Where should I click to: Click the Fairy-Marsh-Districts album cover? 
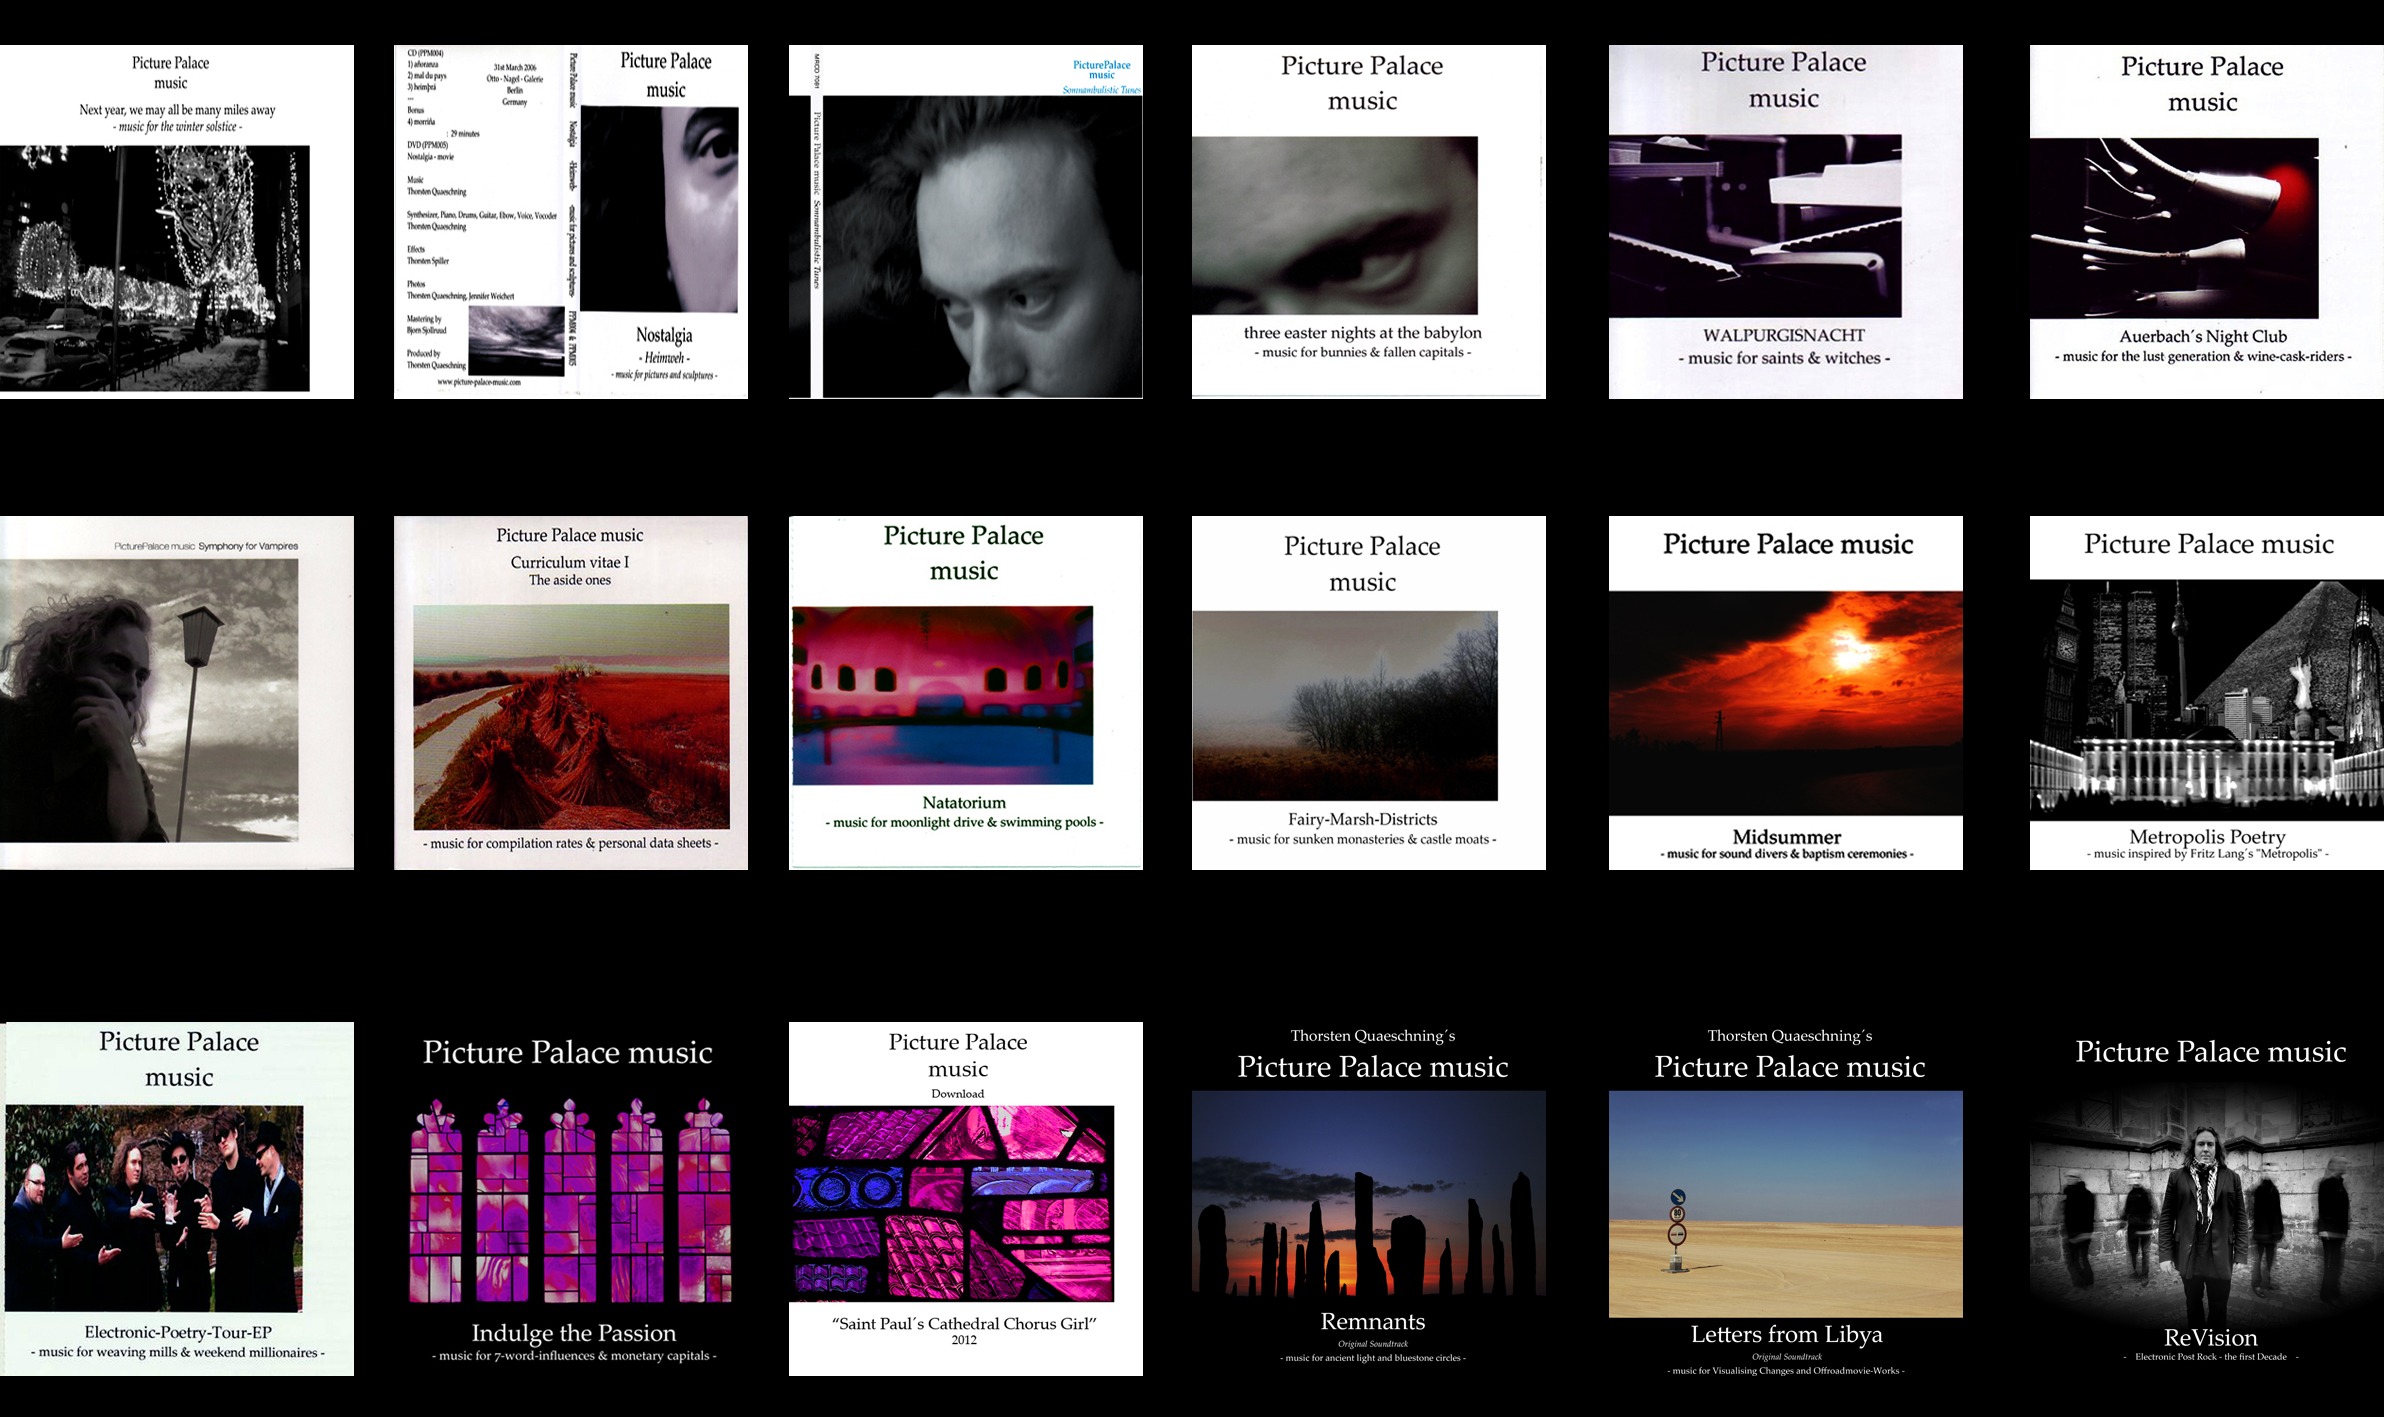click(1368, 692)
